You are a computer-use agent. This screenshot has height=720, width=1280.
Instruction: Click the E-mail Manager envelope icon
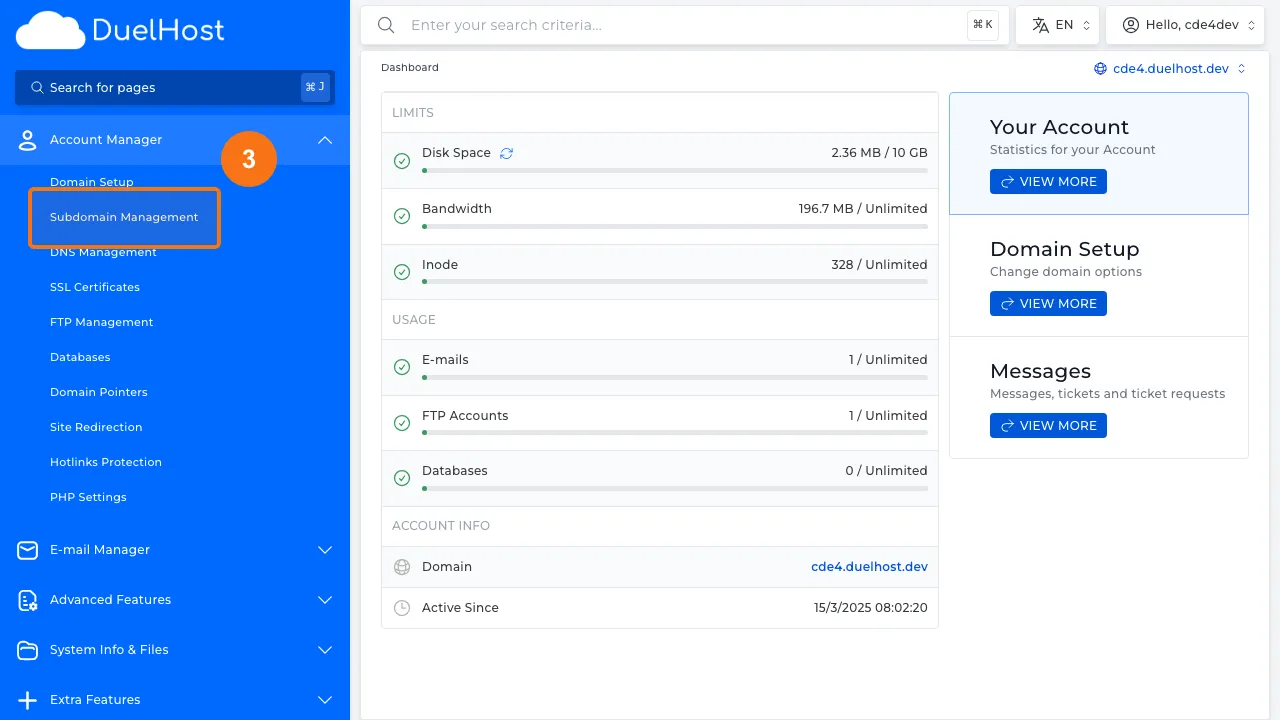[x=26, y=550]
